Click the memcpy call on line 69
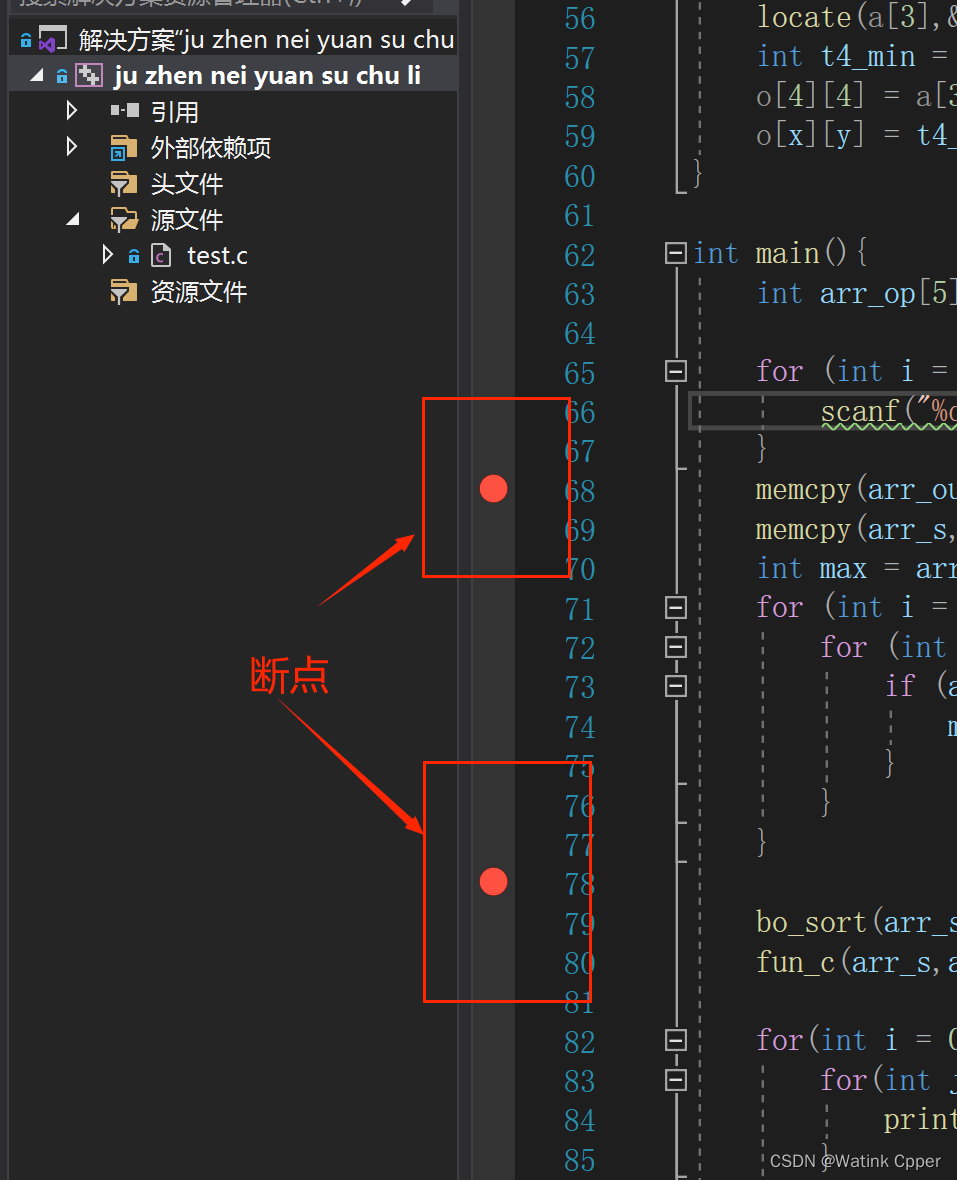The width and height of the screenshot is (957, 1180). point(803,530)
